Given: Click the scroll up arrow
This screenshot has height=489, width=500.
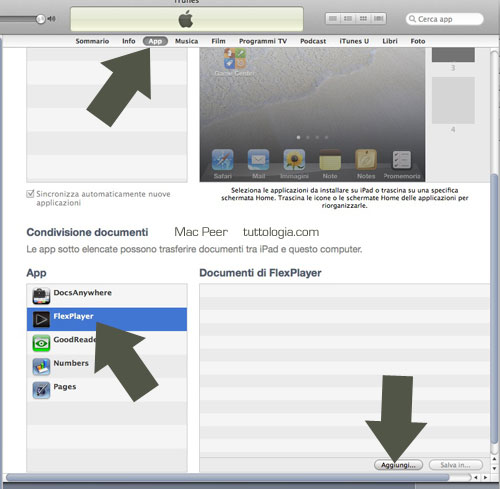Looking at the screenshot, I should [x=494, y=459].
